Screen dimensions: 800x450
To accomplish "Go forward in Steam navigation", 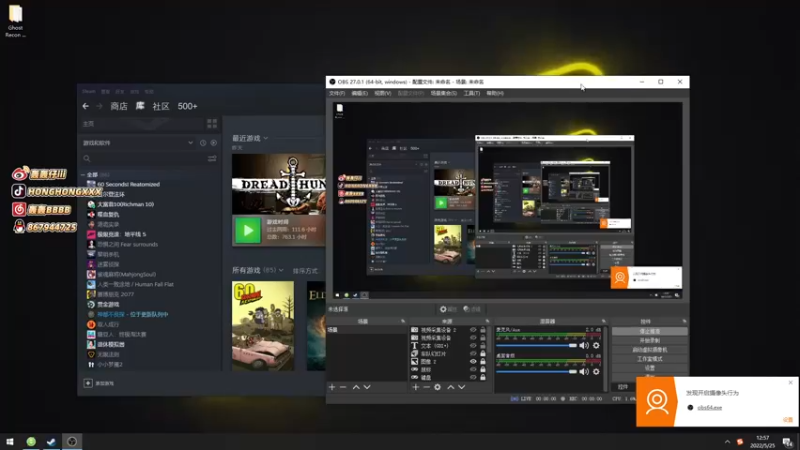I will point(99,106).
